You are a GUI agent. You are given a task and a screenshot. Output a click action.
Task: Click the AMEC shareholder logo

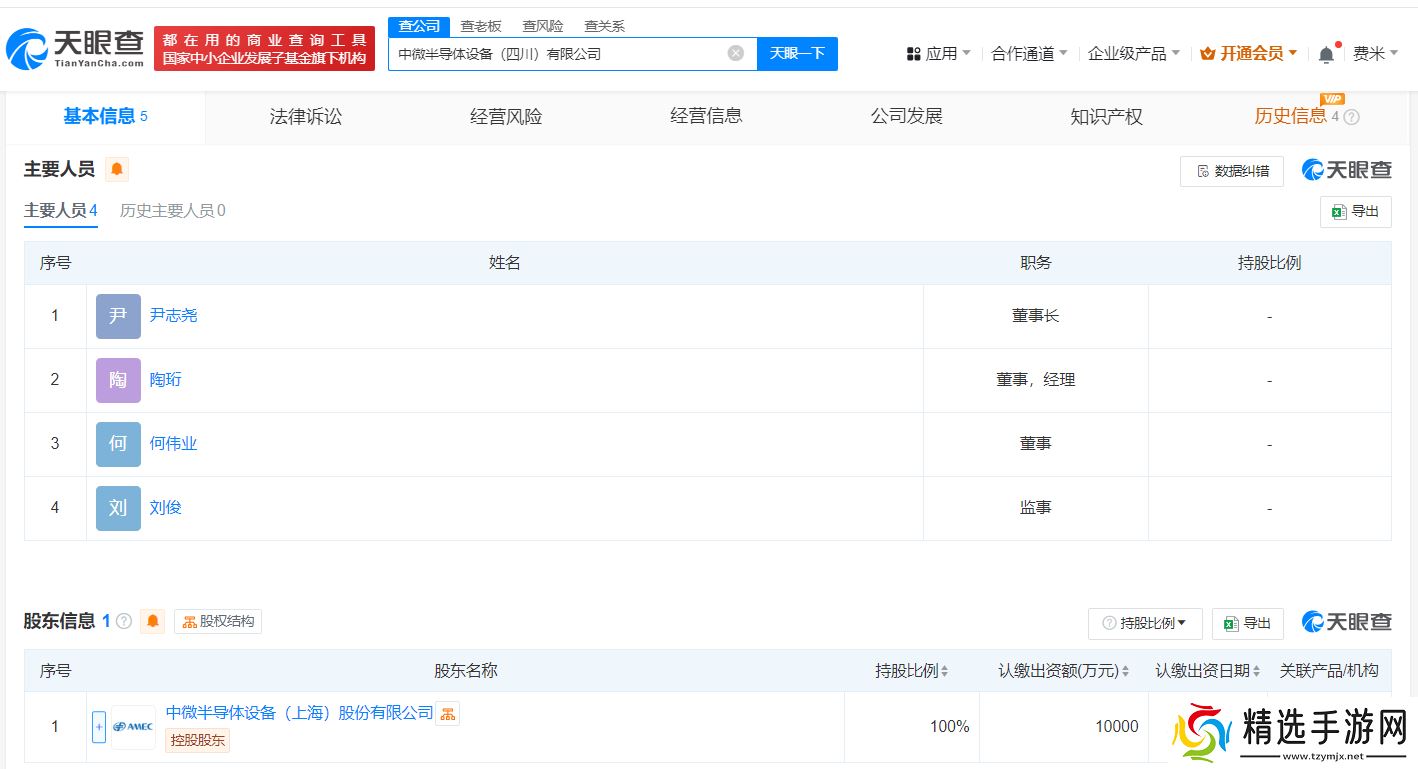pos(133,727)
